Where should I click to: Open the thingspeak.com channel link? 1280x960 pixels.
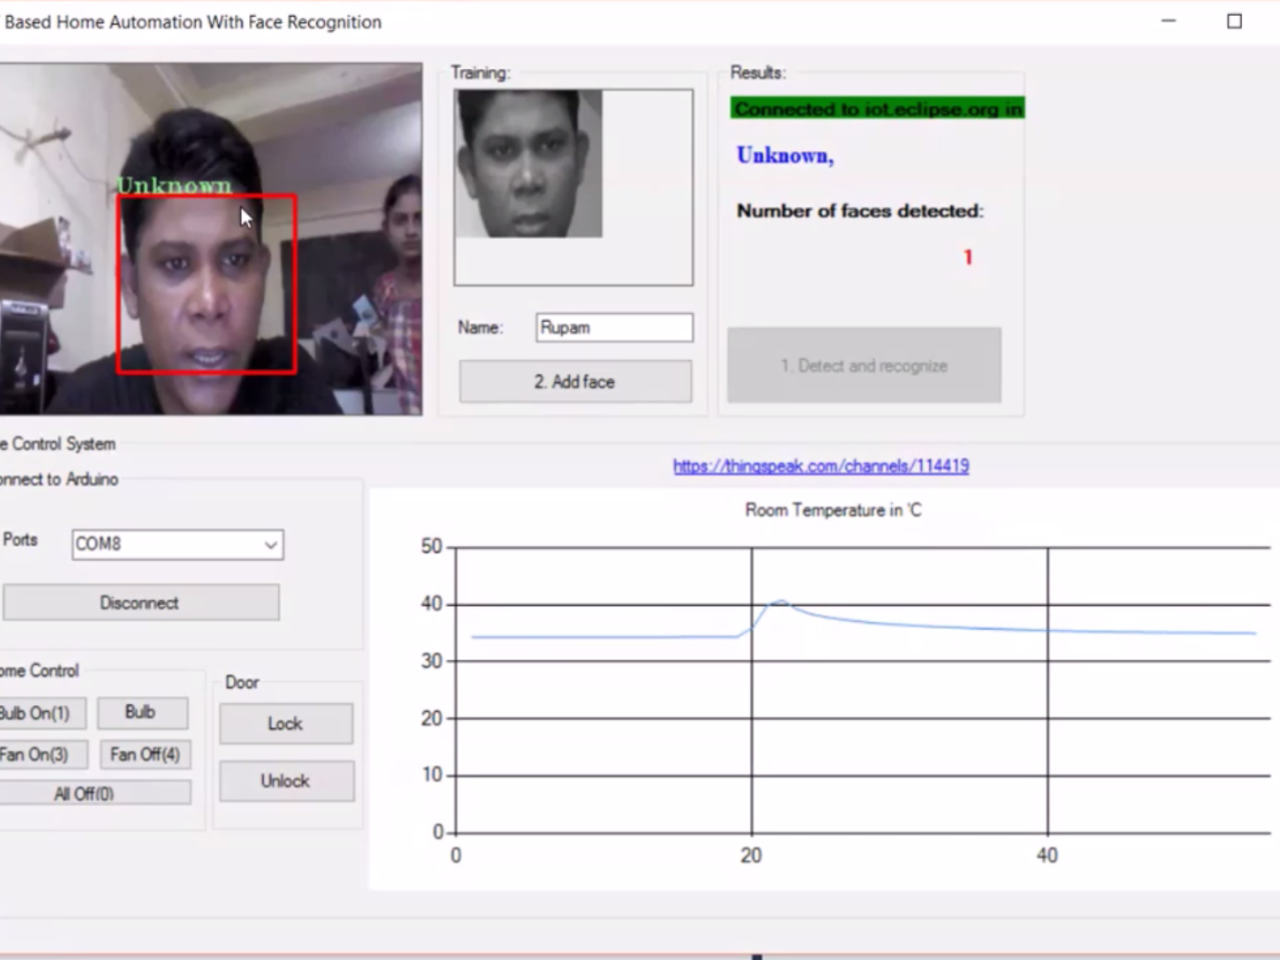pyautogui.click(x=820, y=466)
